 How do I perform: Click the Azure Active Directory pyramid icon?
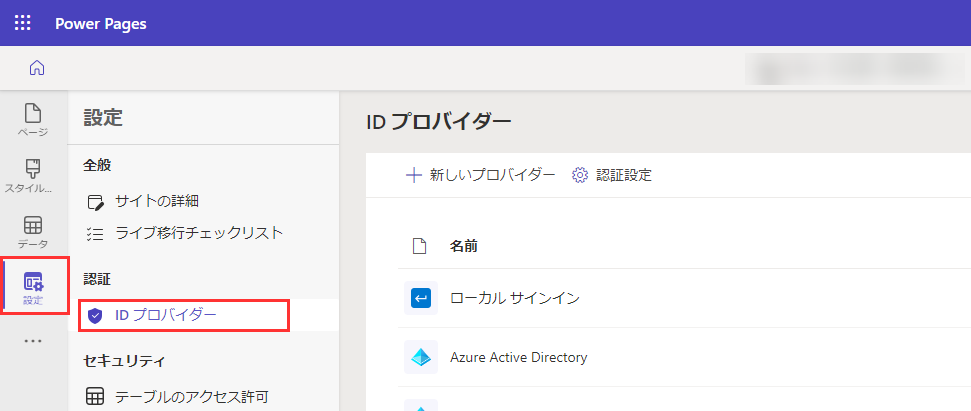point(421,357)
